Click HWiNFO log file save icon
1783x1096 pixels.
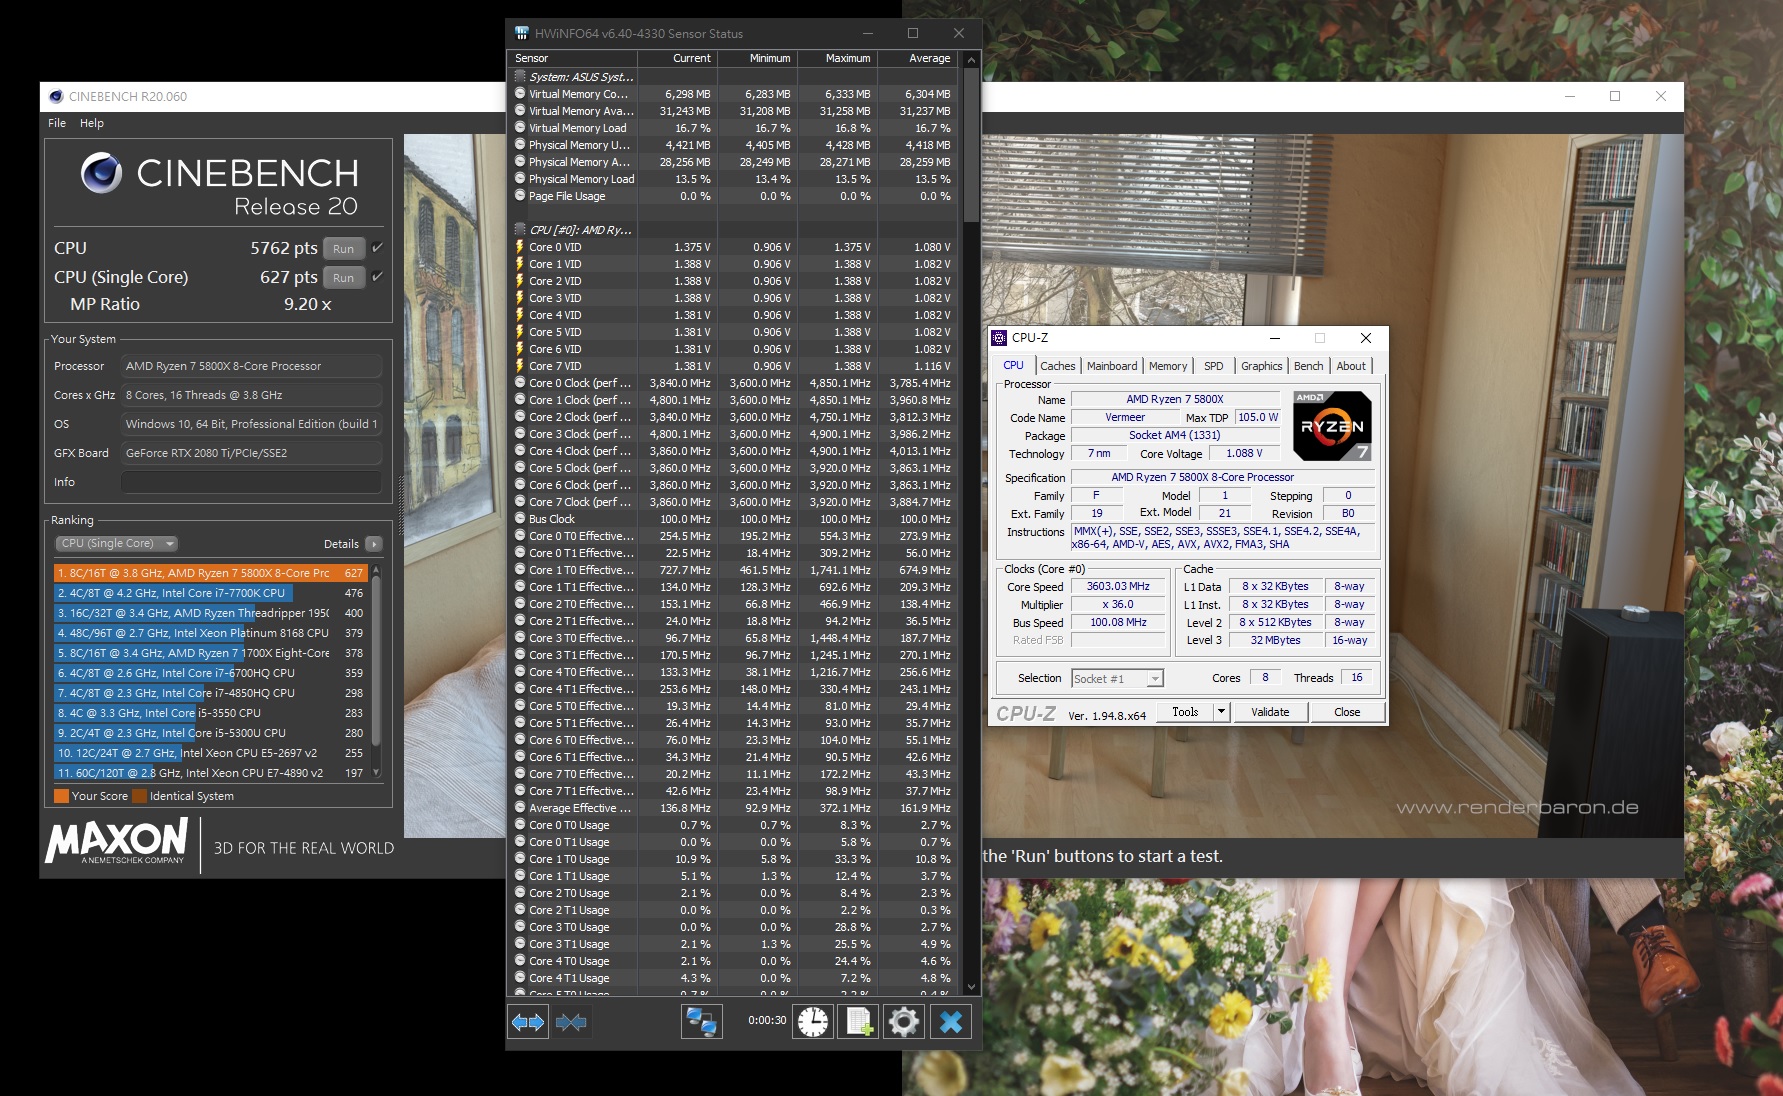(x=859, y=1022)
